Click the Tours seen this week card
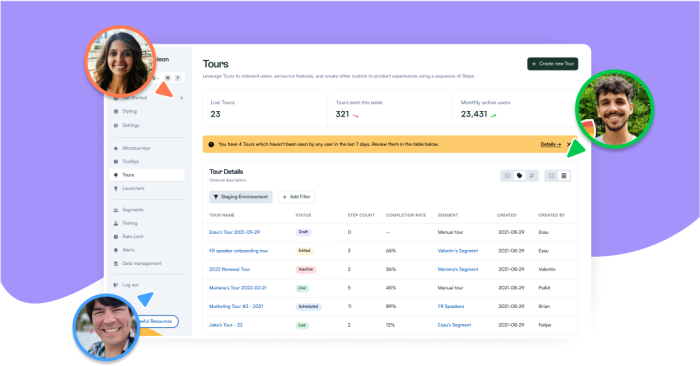 tap(390, 109)
